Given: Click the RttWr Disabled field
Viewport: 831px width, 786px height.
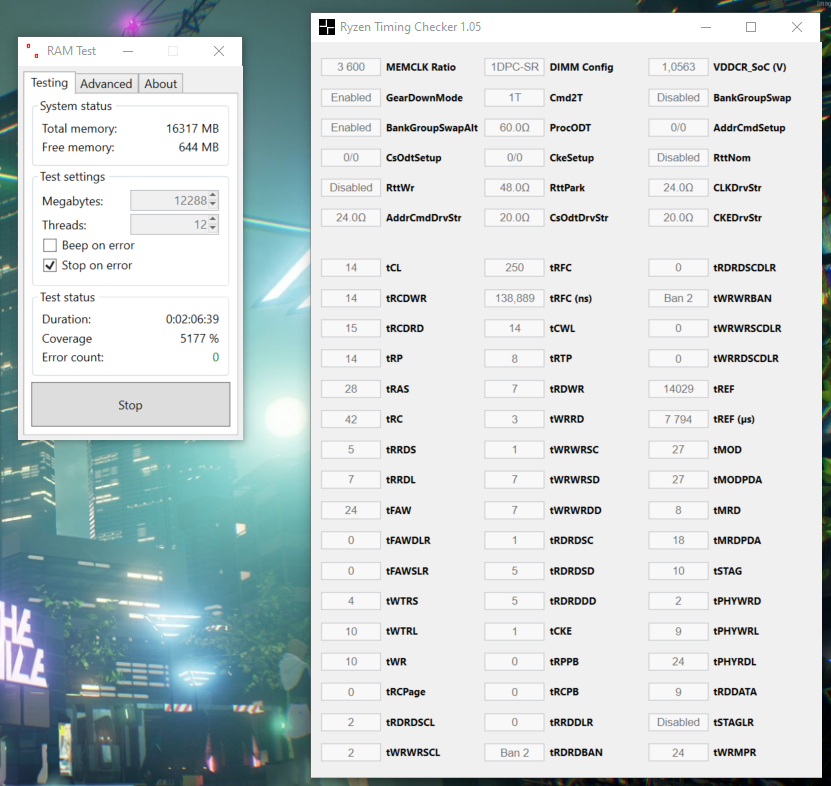Looking at the screenshot, I should [x=351, y=188].
